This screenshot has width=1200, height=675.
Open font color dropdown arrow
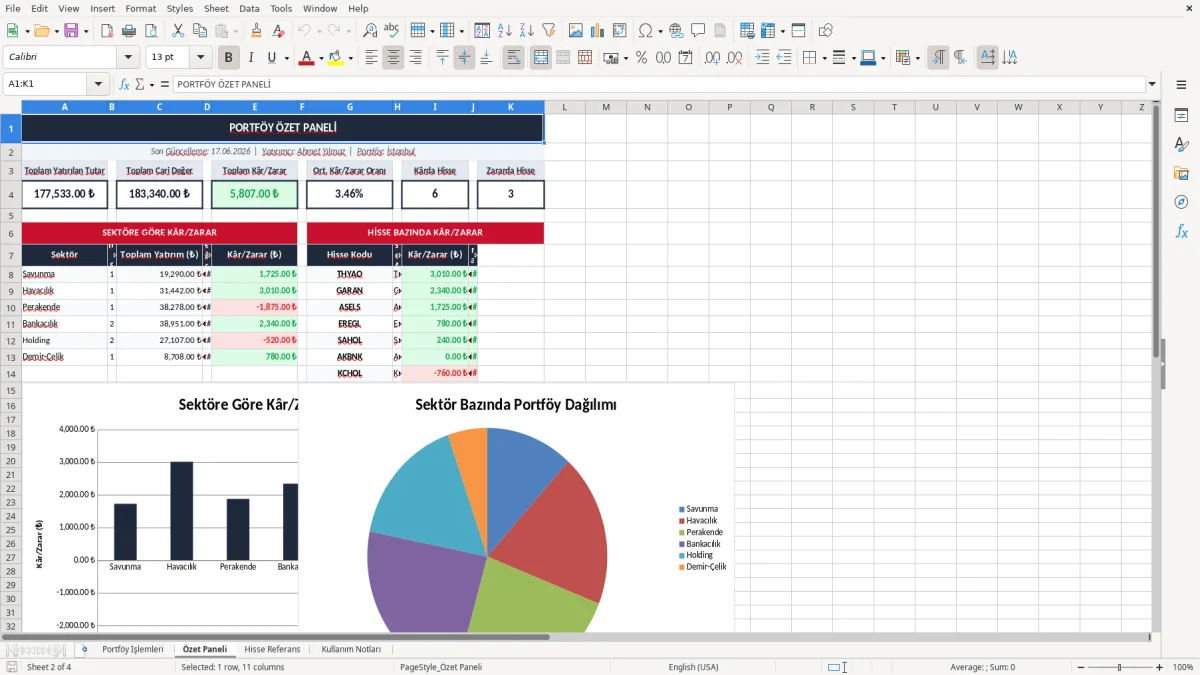pyautogui.click(x=319, y=58)
